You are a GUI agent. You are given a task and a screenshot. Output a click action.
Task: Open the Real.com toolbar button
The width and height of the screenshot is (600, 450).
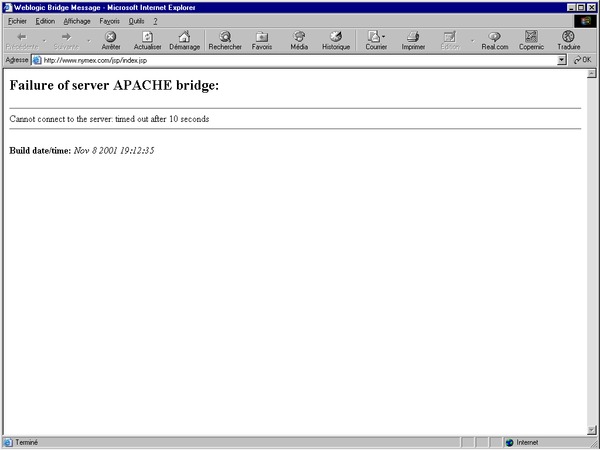click(x=495, y=41)
